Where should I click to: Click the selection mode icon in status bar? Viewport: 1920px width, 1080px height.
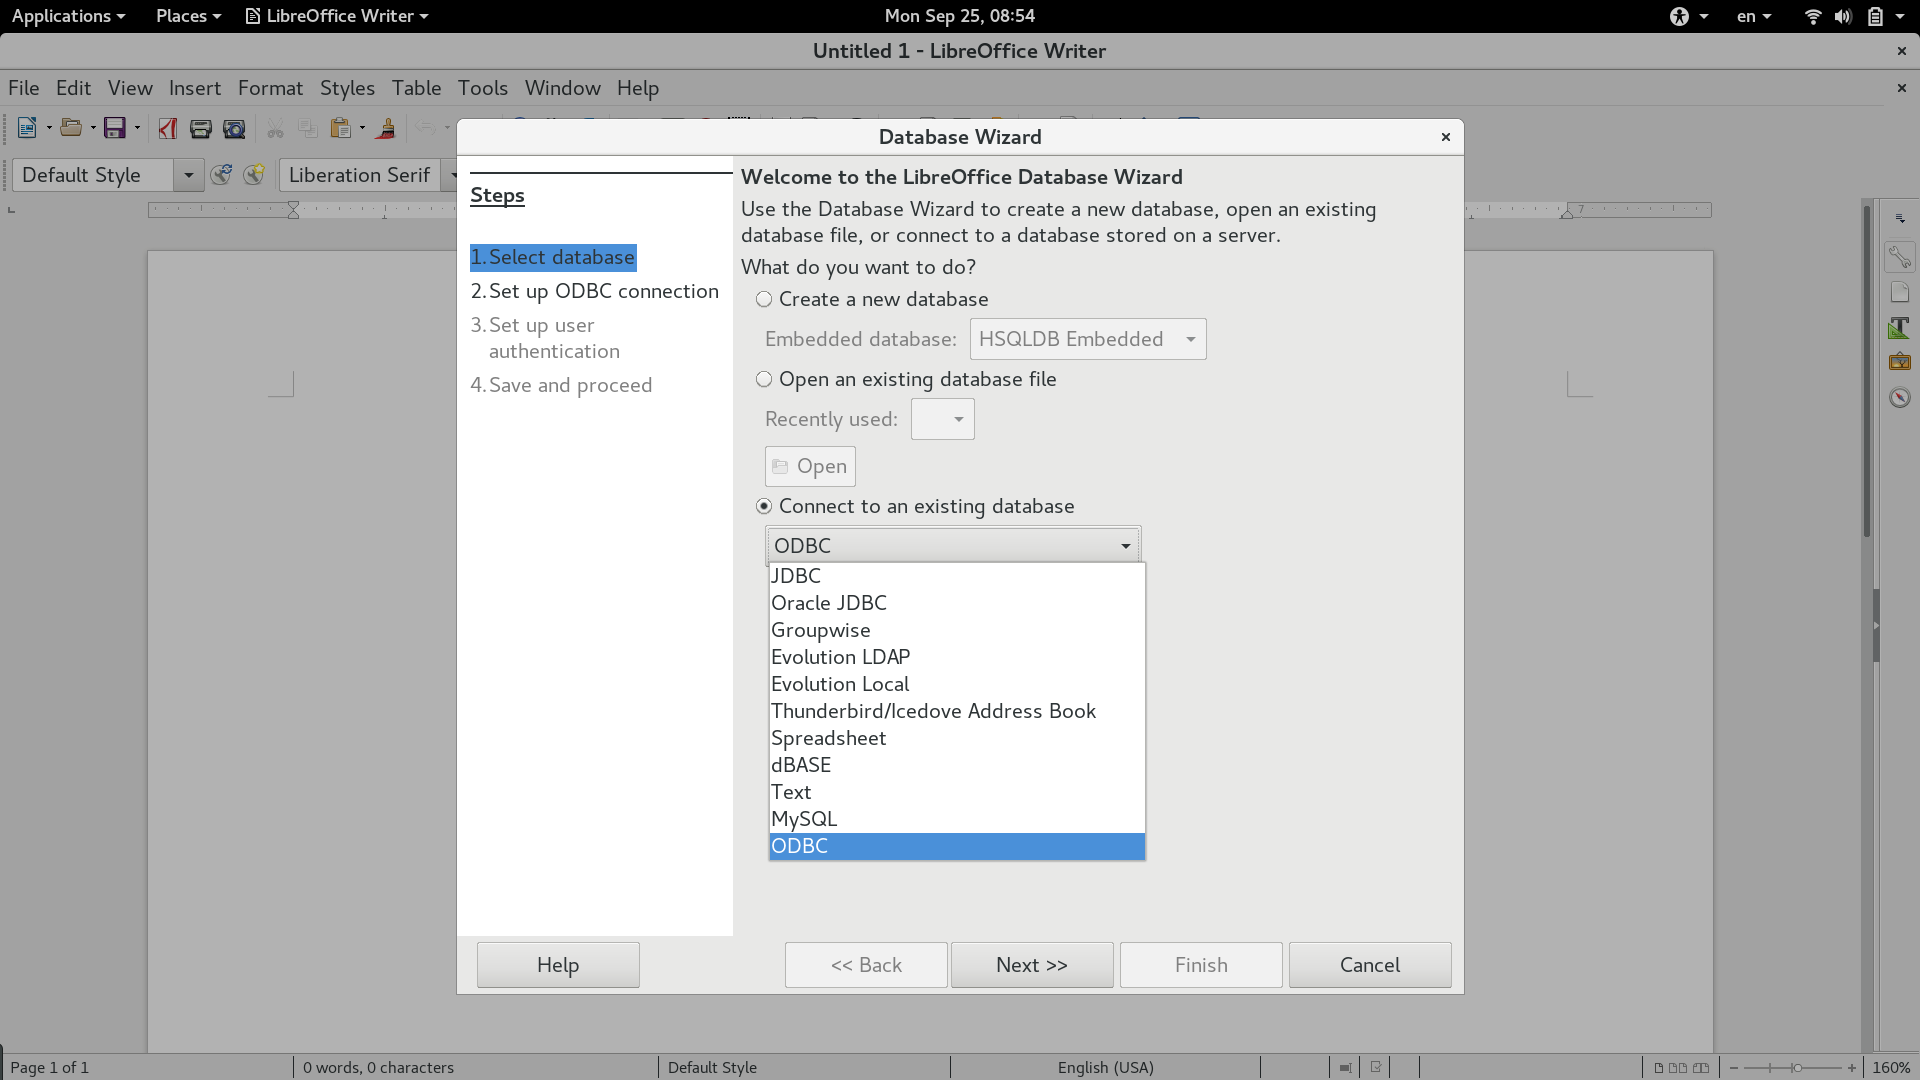(1346, 1068)
